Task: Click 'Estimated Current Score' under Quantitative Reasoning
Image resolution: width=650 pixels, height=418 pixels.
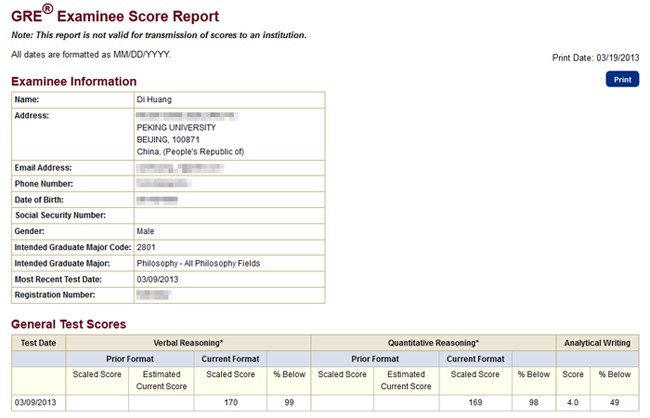Action: (x=406, y=380)
